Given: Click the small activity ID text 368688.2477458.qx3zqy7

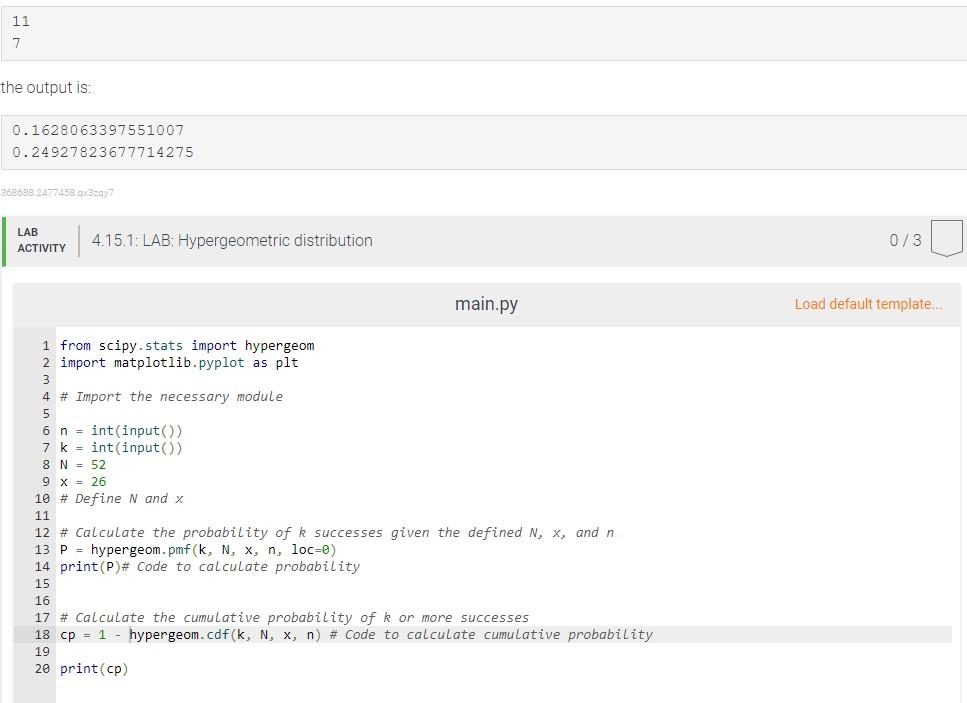Looking at the screenshot, I should click(57, 192).
